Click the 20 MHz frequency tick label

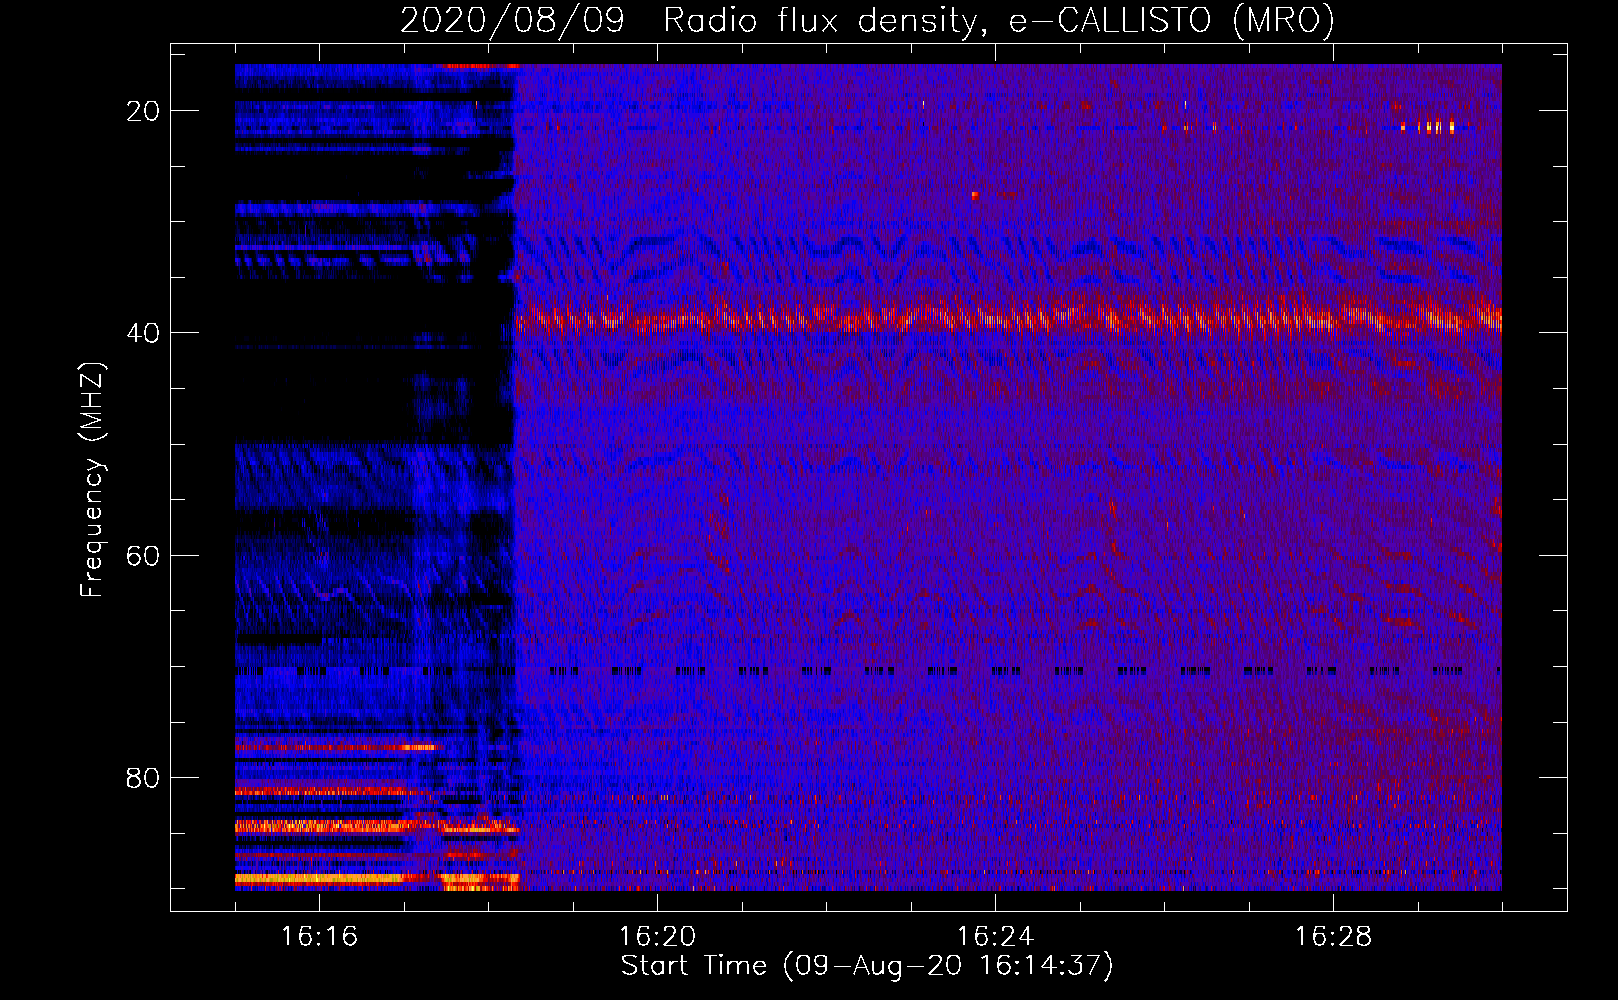(143, 111)
